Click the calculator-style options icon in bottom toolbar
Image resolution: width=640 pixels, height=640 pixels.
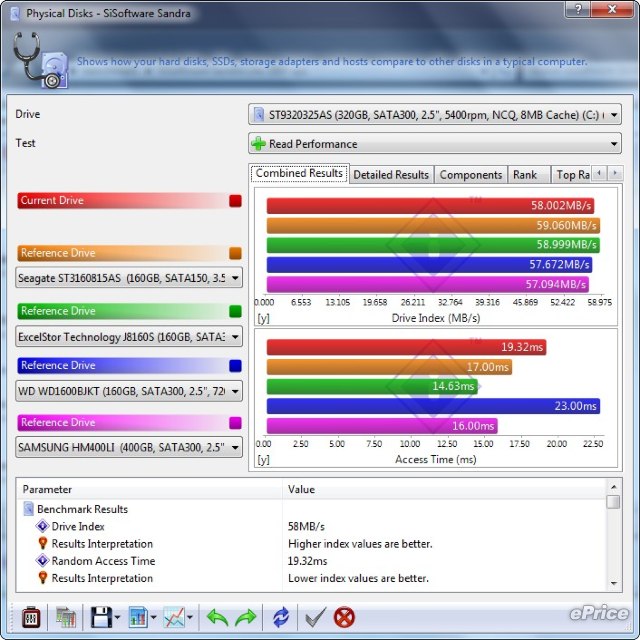[31, 616]
